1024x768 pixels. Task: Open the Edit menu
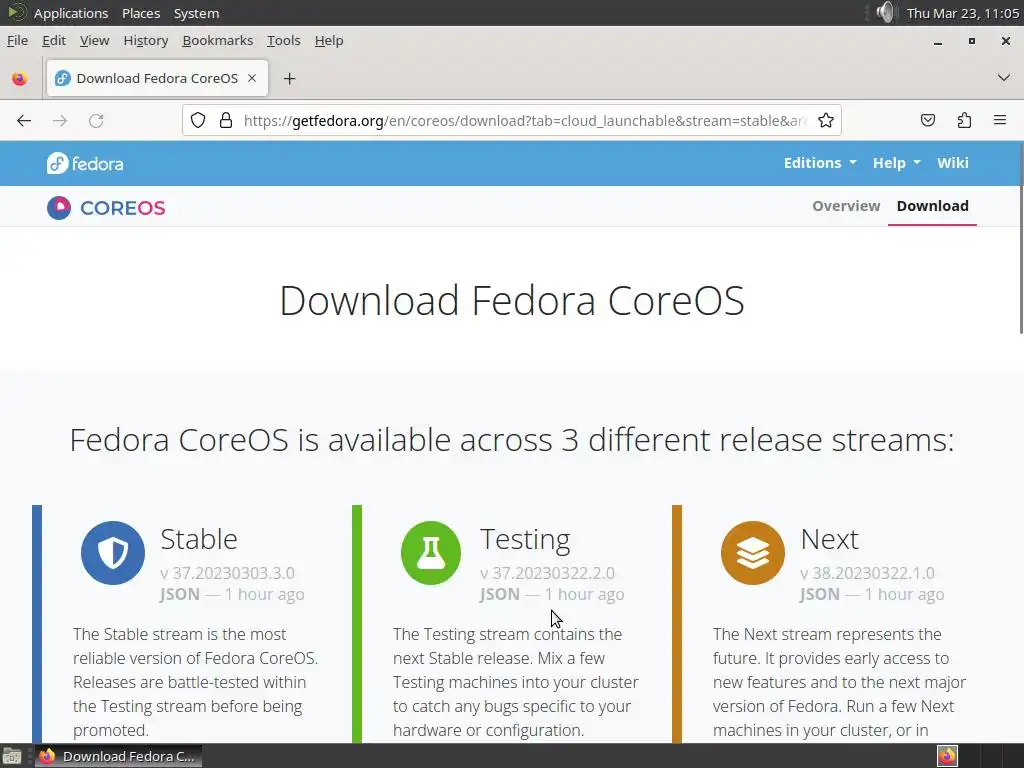tap(54, 40)
